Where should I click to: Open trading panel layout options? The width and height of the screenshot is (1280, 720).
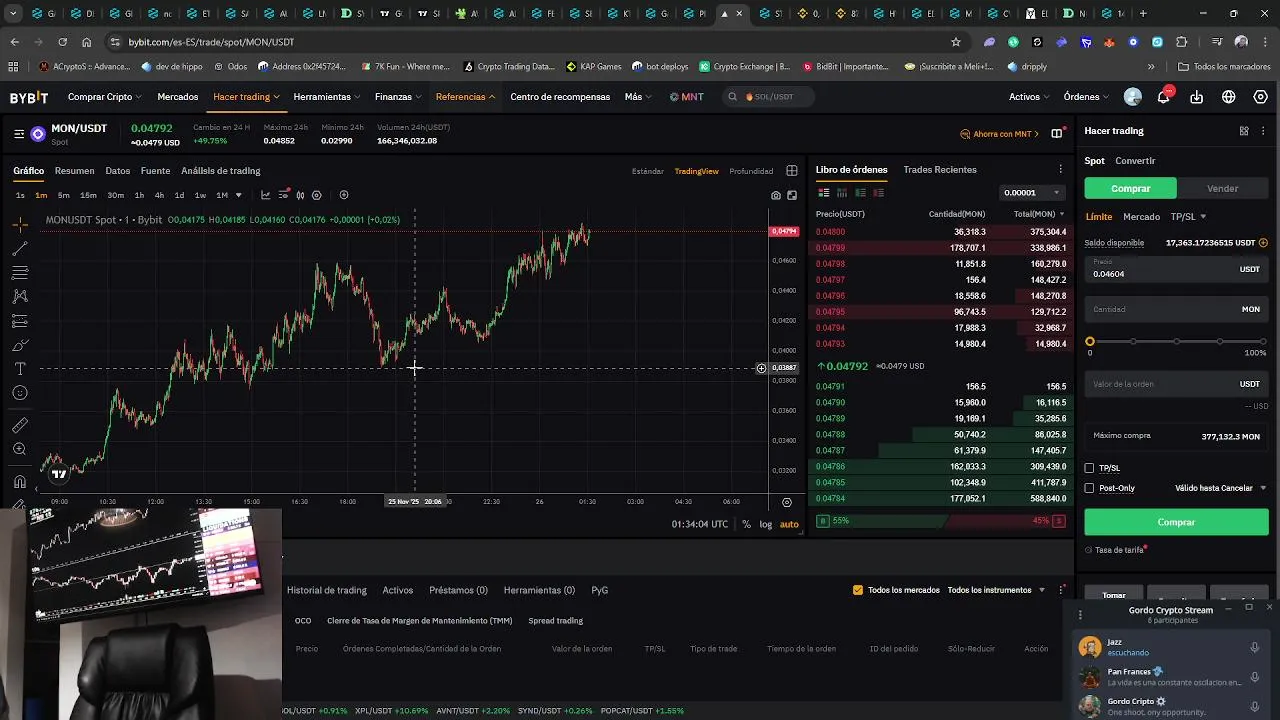click(1244, 131)
